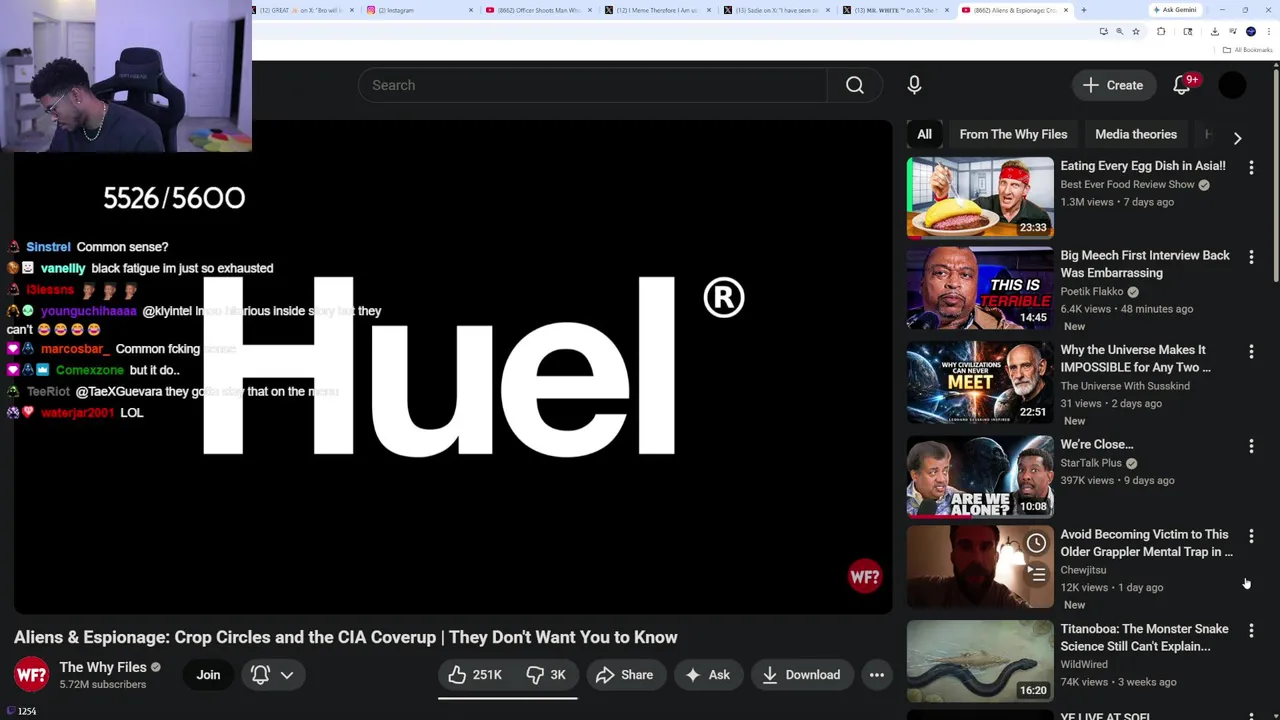Viewport: 1280px width, 720px height.
Task: Open Why Civilizations Can Never Meet thumbnail
Action: pyautogui.click(x=980, y=382)
